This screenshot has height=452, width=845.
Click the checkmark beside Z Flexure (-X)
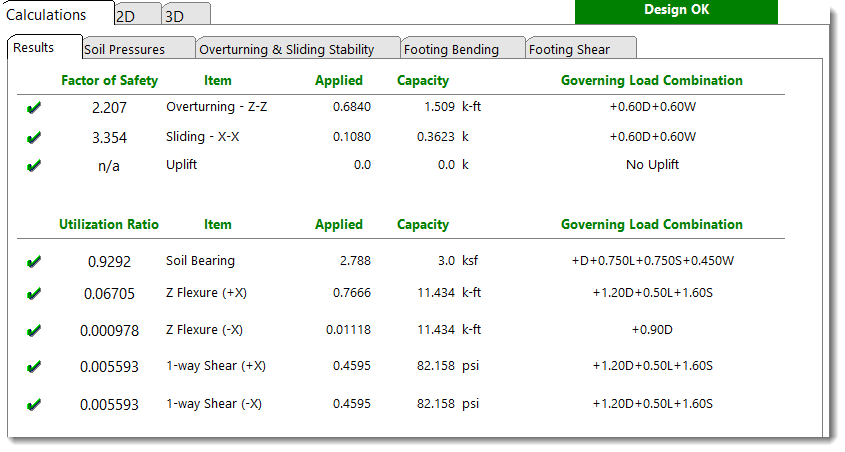pyautogui.click(x=34, y=330)
